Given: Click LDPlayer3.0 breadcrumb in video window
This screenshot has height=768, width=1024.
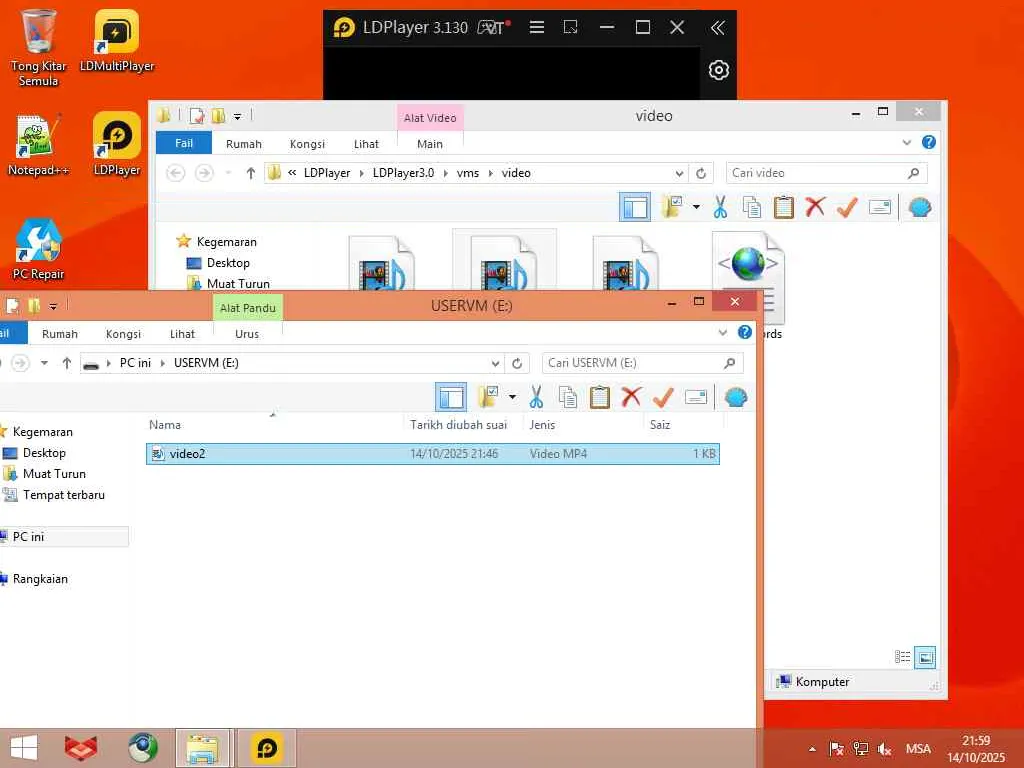Looking at the screenshot, I should 403,173.
